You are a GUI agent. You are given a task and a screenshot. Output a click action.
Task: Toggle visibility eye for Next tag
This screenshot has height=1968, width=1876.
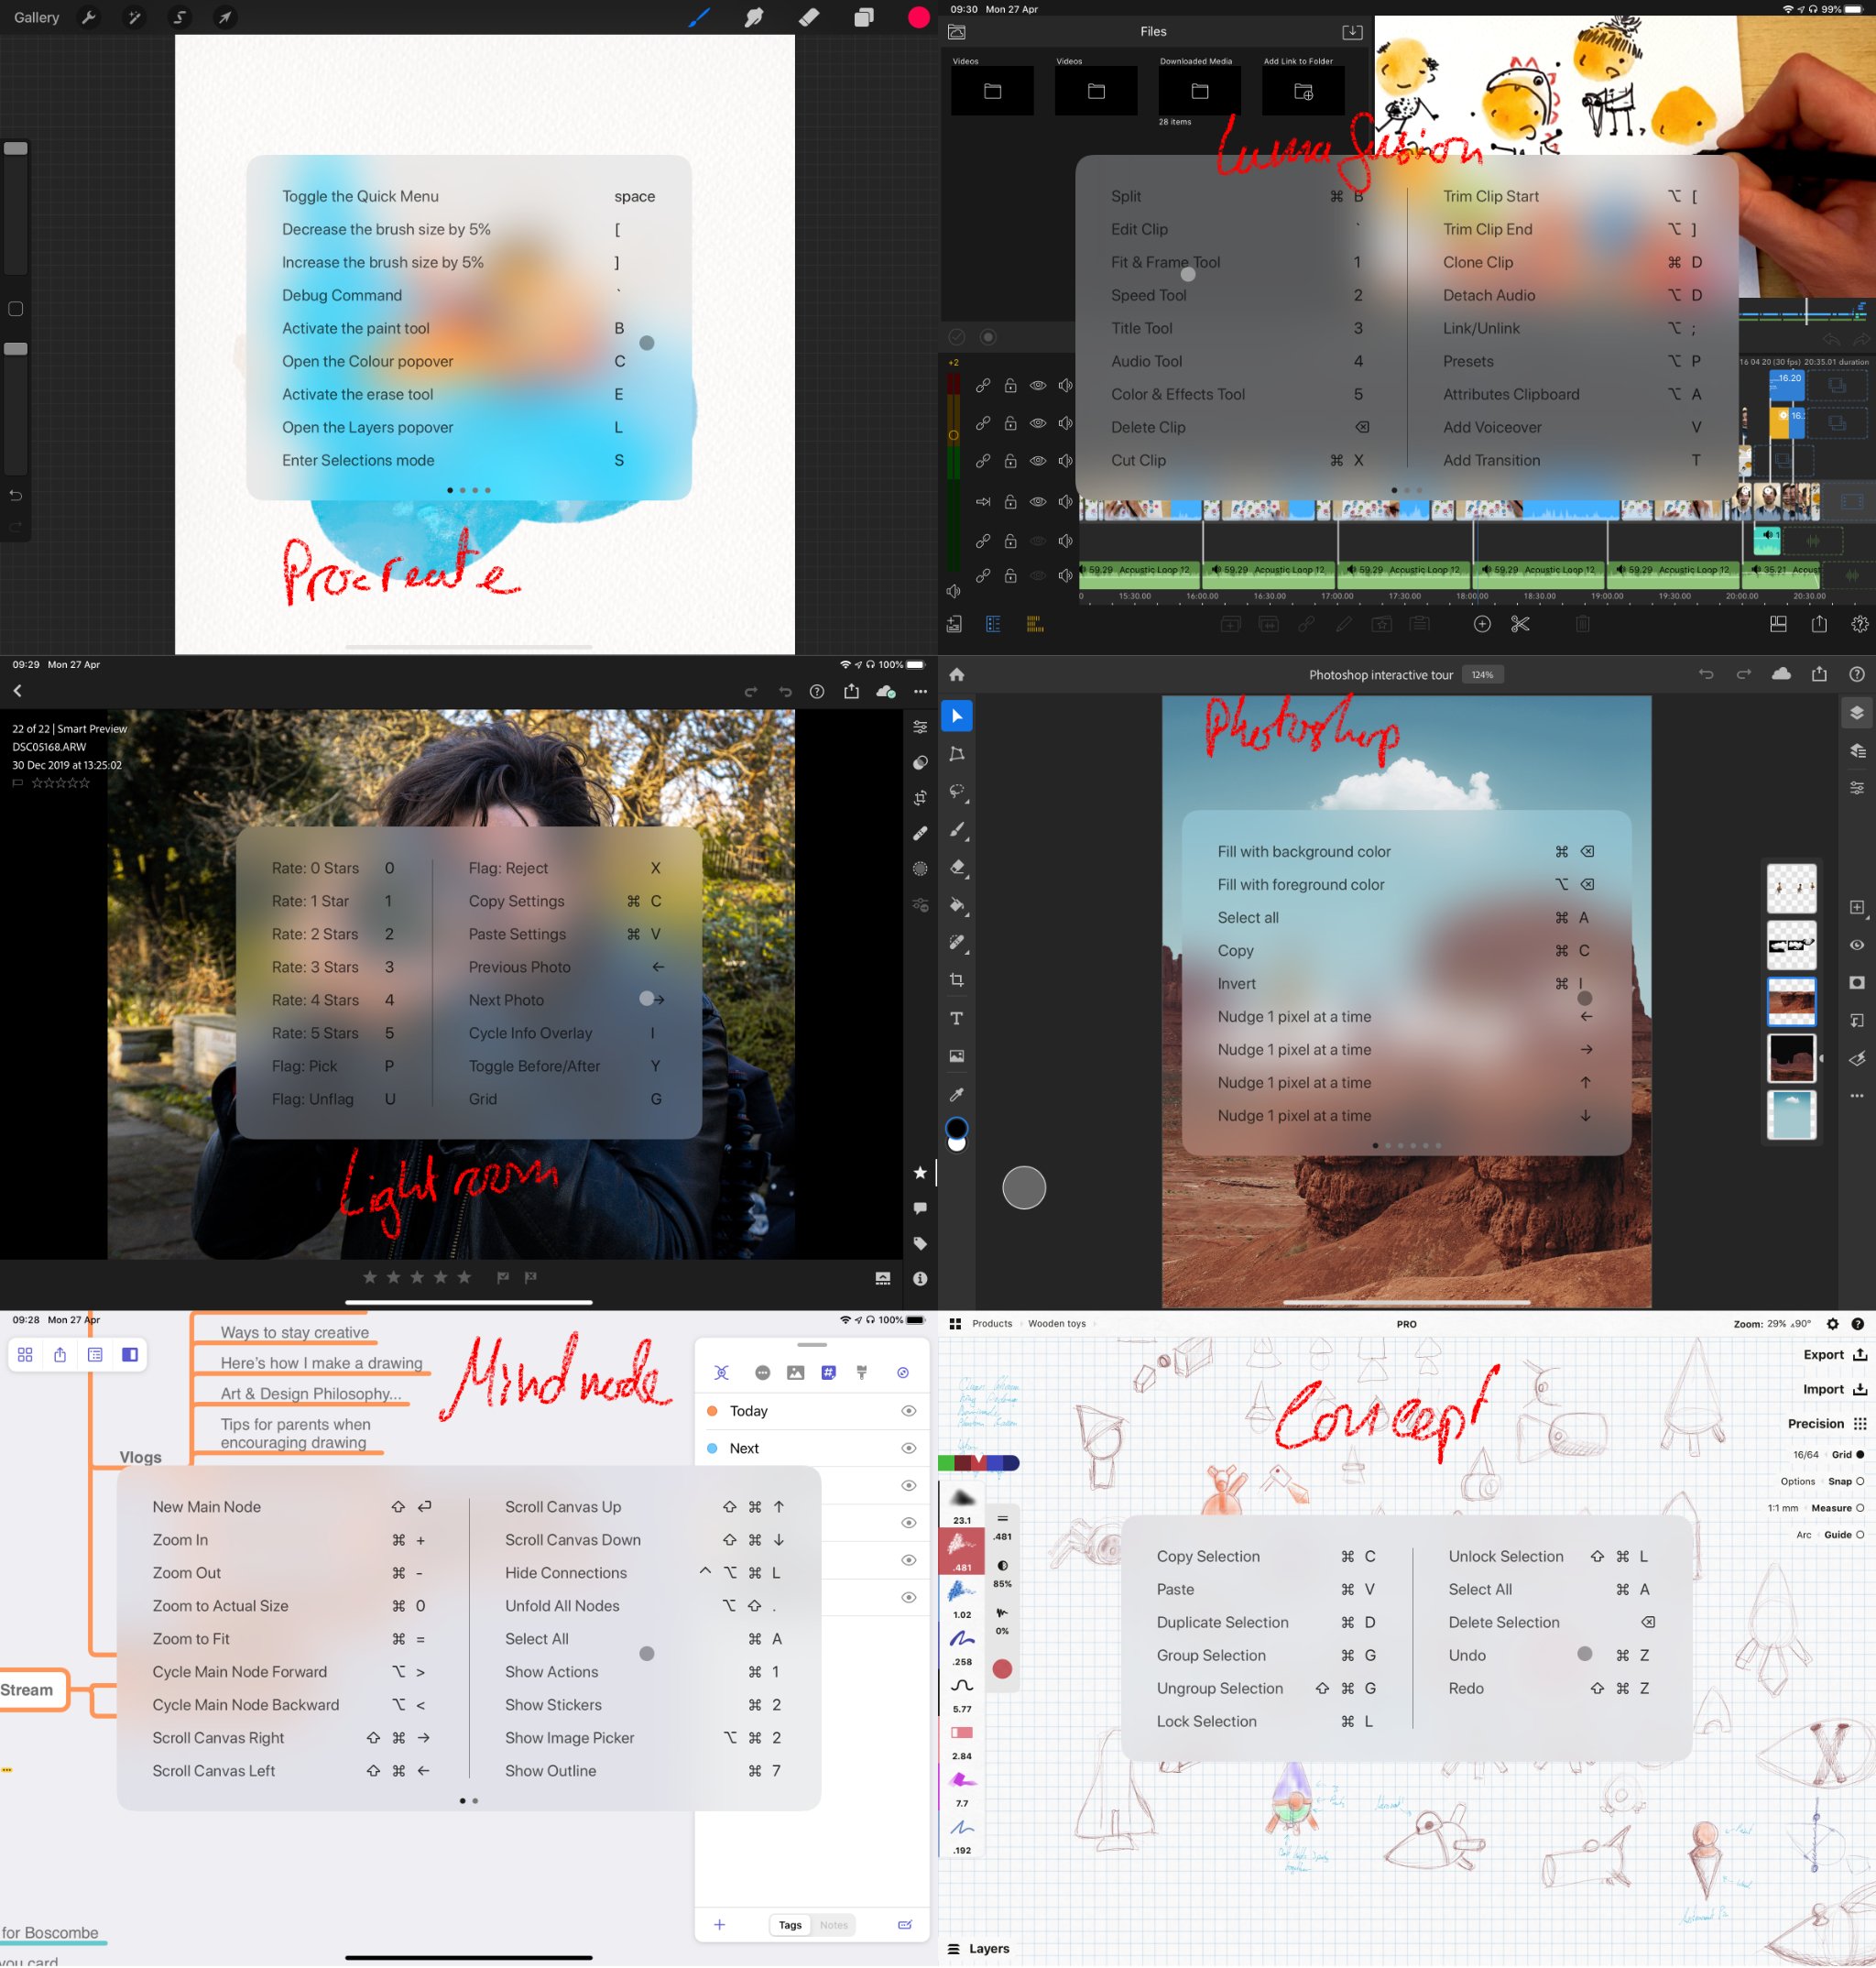pyautogui.click(x=908, y=1448)
